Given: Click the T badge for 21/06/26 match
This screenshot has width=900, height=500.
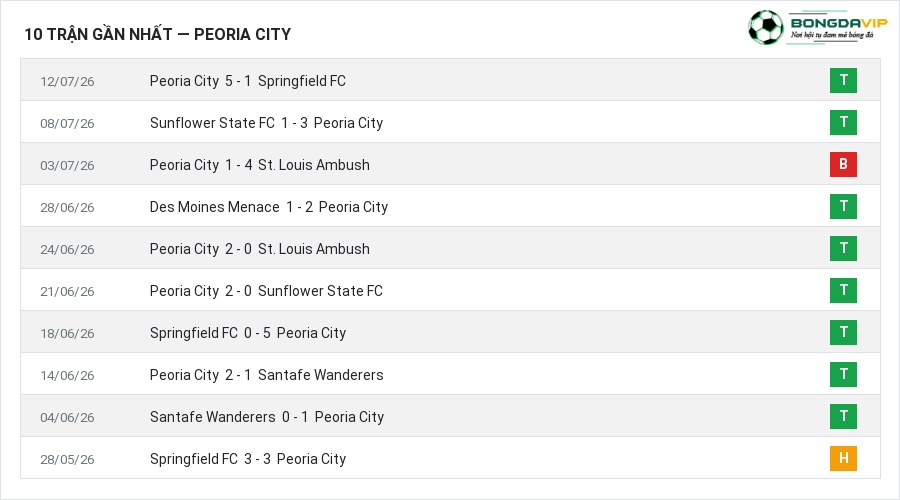Looking at the screenshot, I should pos(843,290).
